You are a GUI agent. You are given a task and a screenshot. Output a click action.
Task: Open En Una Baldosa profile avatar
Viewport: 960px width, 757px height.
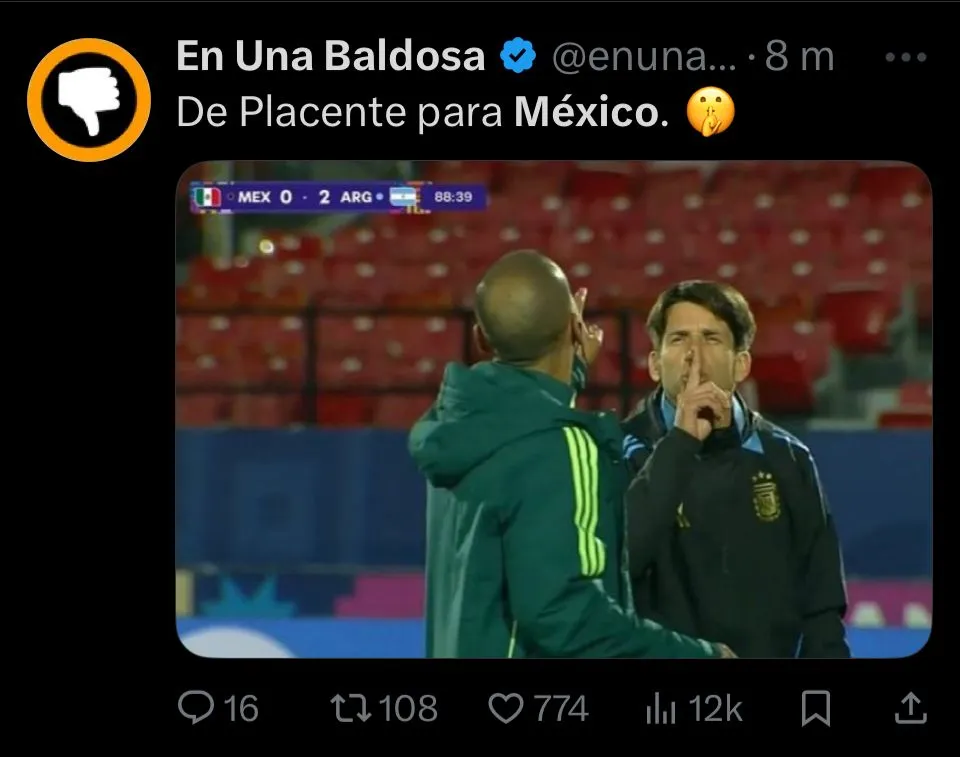89,100
